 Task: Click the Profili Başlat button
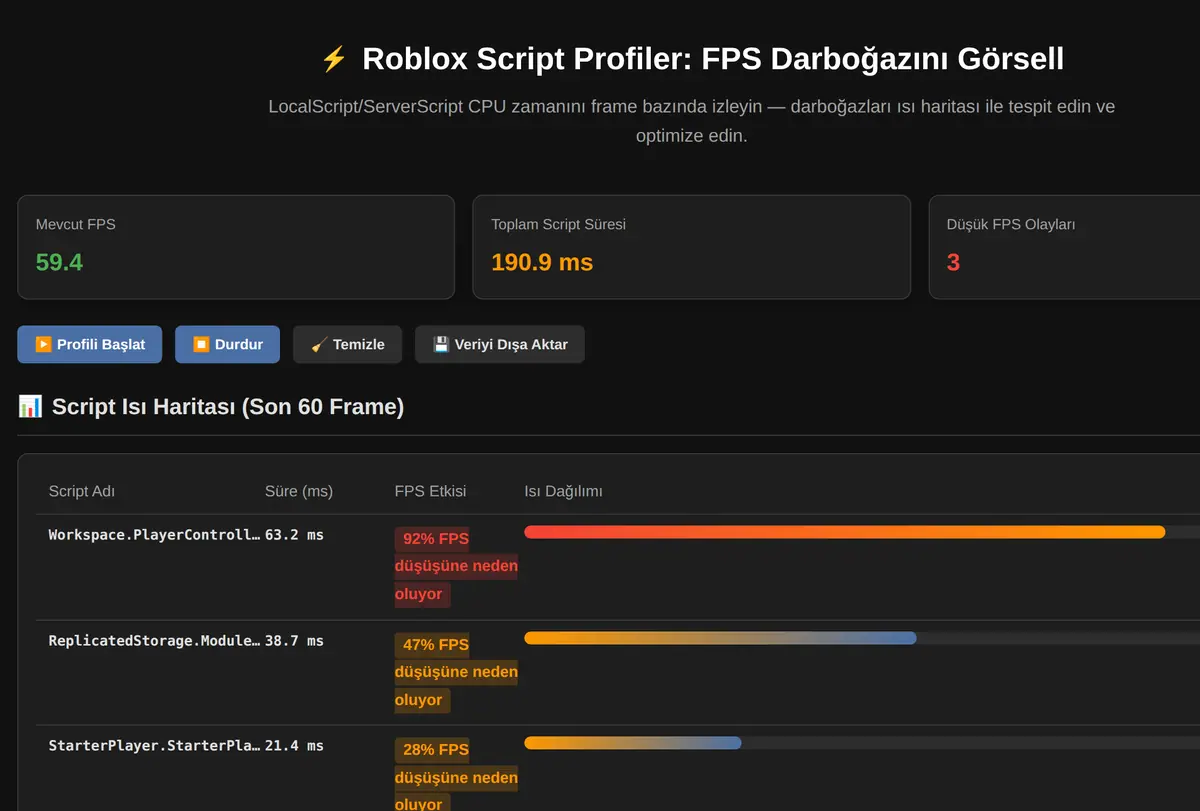[90, 344]
